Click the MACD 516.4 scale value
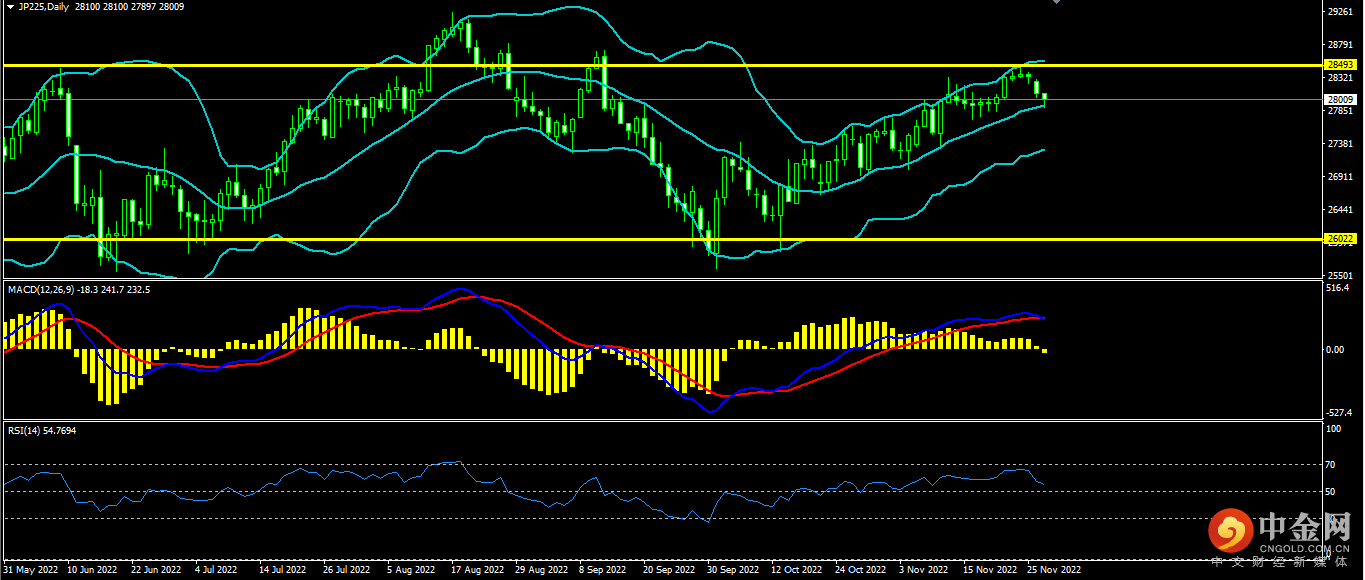Screen dimensions: 1365x580 [x=1336, y=288]
